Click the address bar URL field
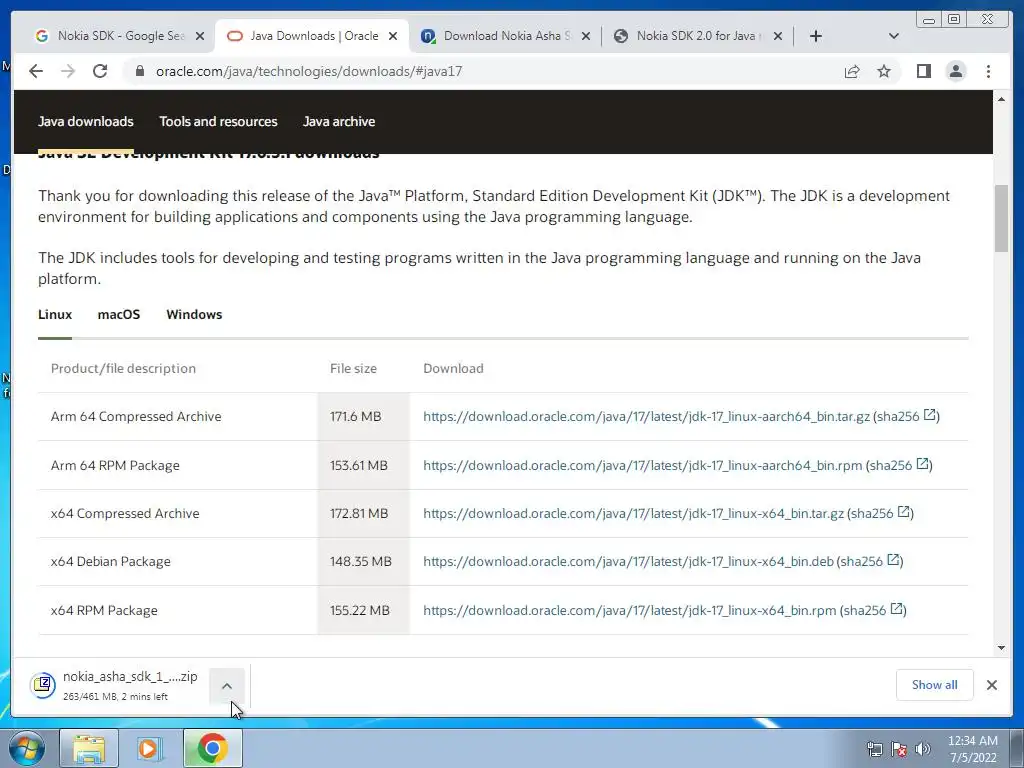 [x=483, y=71]
